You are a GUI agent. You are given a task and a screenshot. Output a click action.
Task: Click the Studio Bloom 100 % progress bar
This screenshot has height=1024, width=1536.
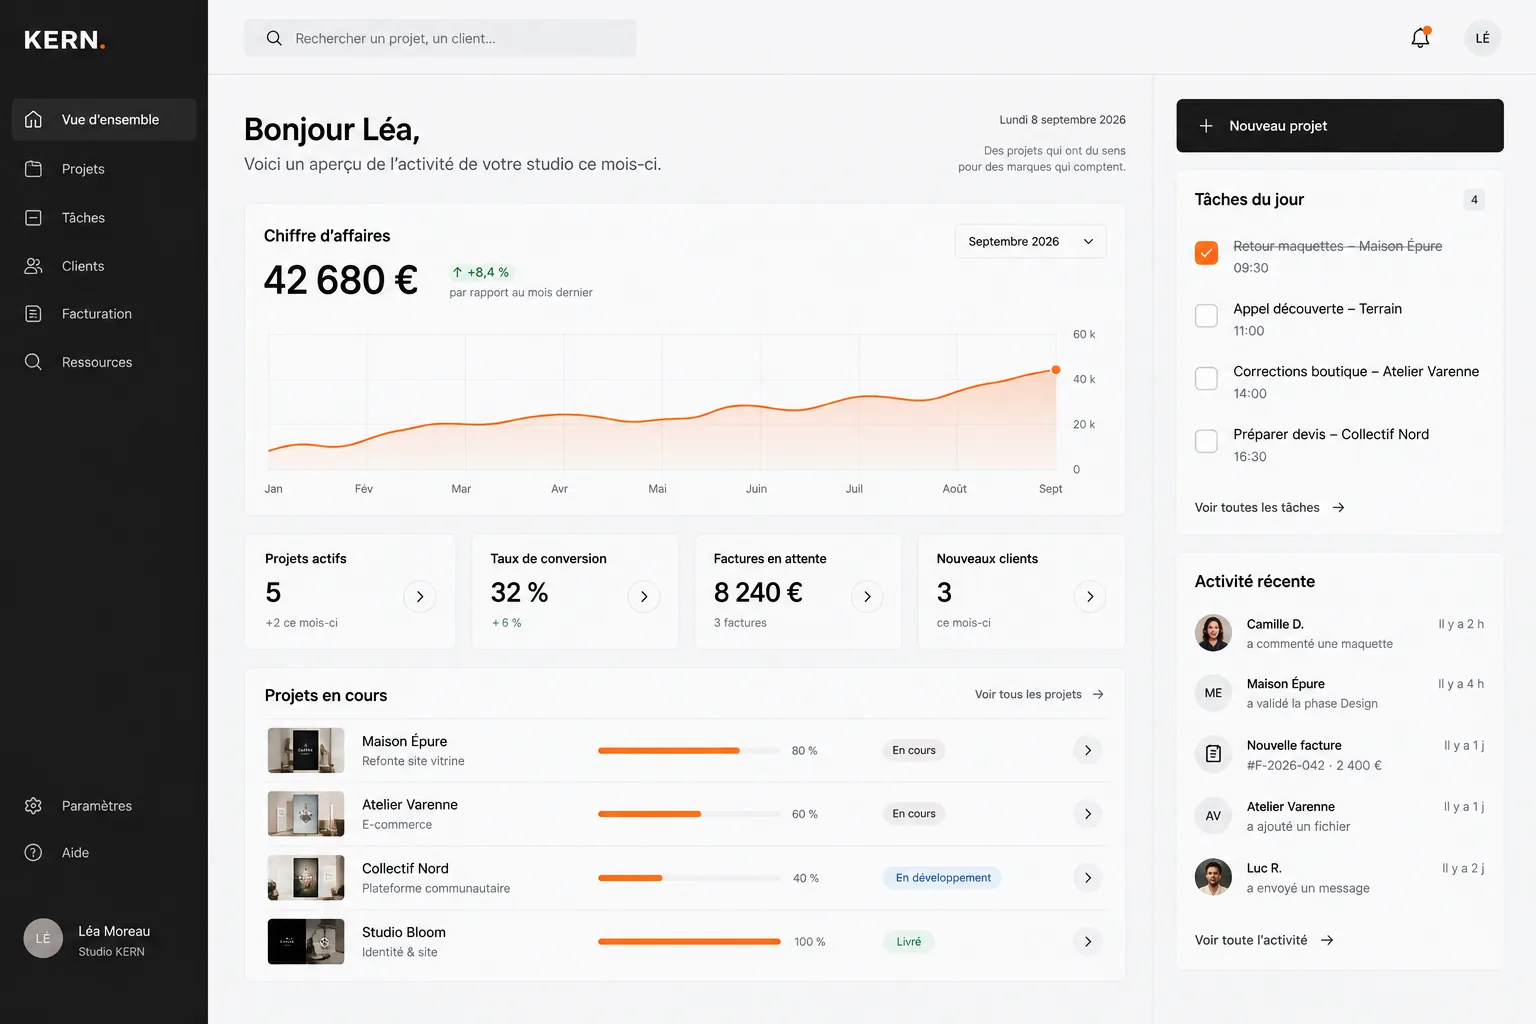(x=689, y=942)
